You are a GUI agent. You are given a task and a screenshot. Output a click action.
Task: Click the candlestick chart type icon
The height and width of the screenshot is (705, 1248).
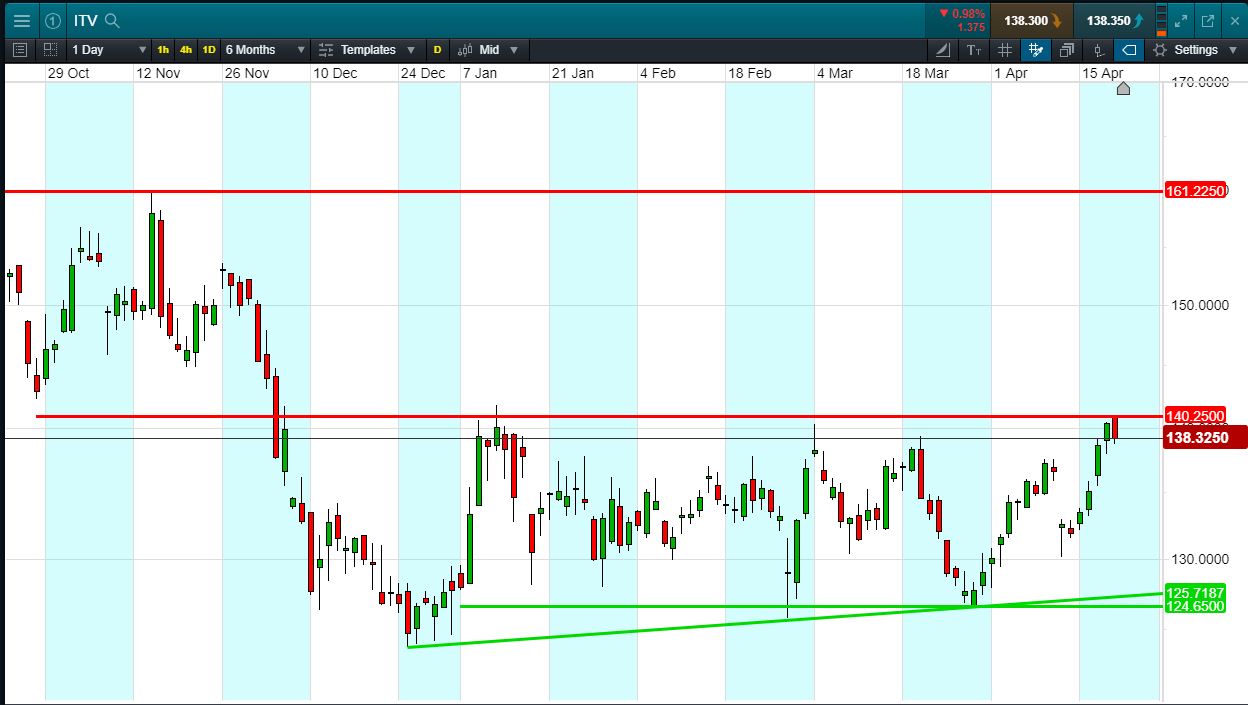pyautogui.click(x=1098, y=49)
